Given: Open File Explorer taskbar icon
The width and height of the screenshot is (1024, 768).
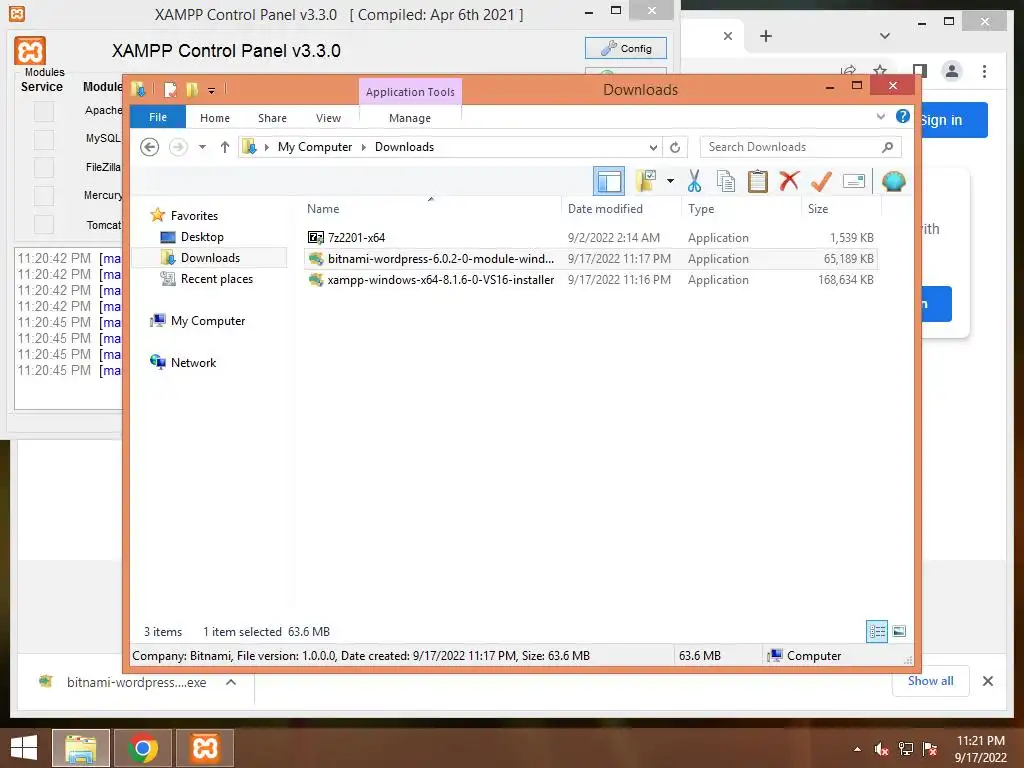Looking at the screenshot, I should point(81,748).
